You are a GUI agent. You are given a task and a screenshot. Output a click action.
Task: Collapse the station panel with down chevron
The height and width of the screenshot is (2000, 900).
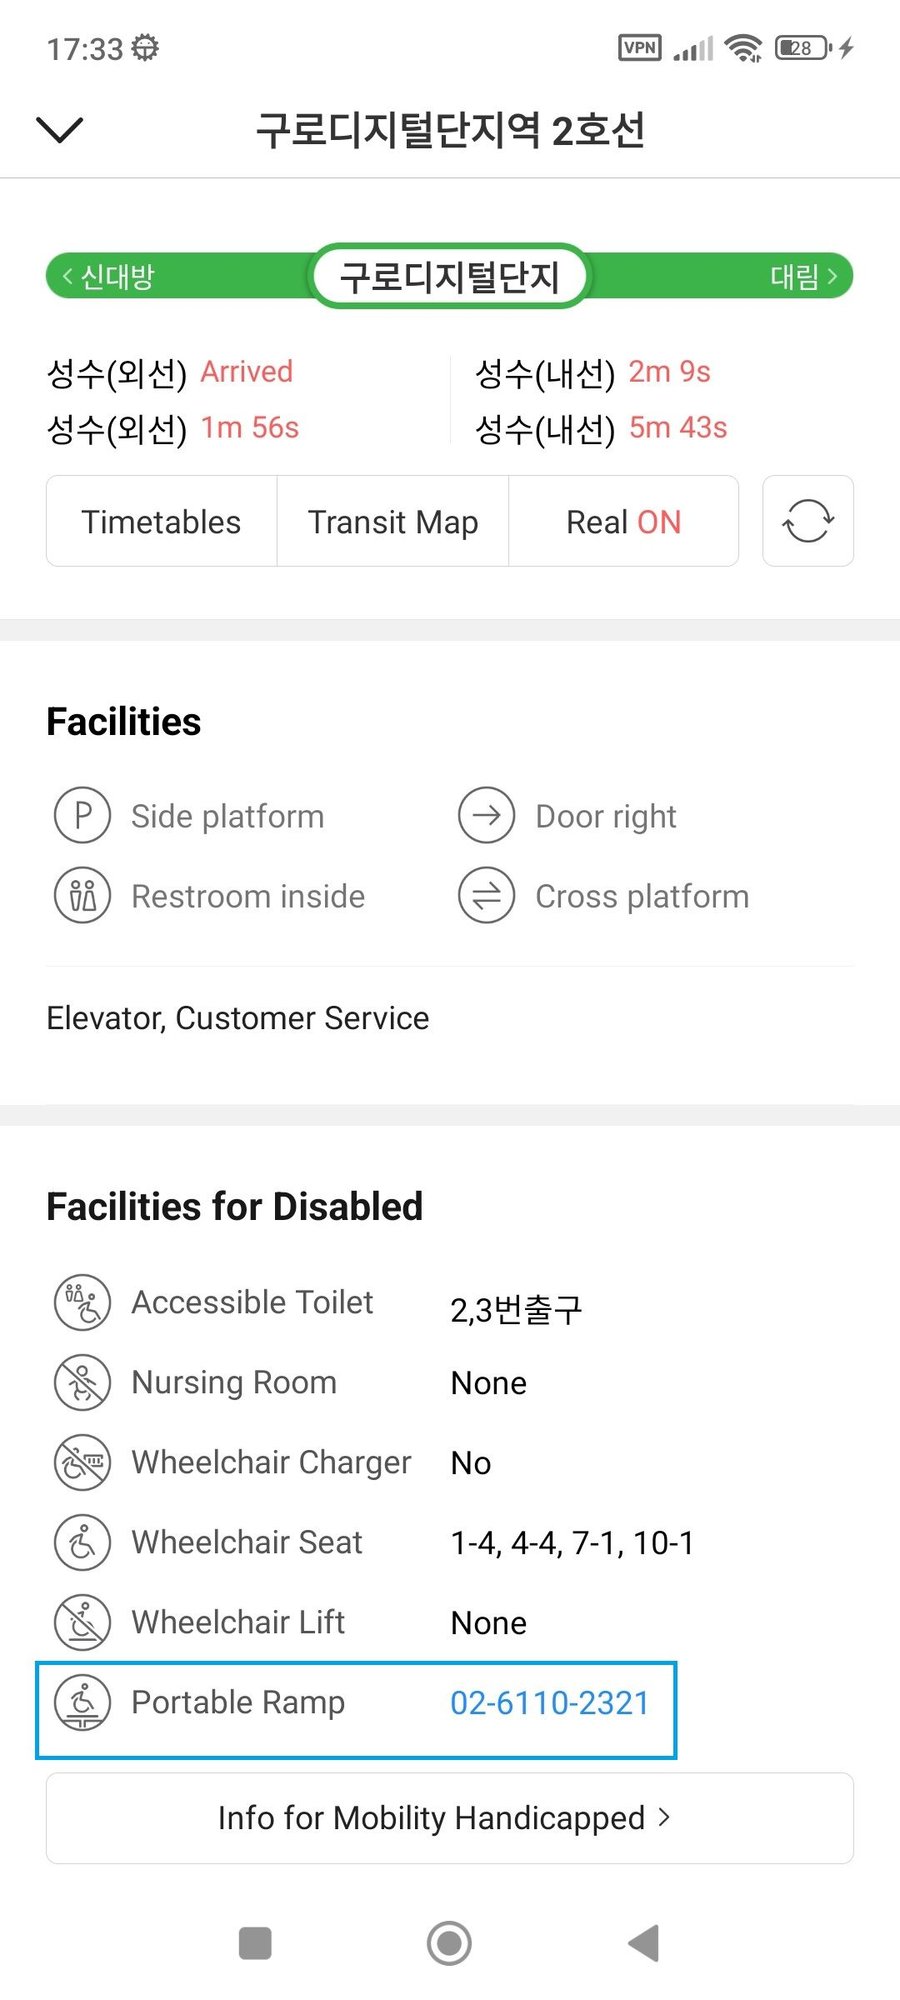59,129
